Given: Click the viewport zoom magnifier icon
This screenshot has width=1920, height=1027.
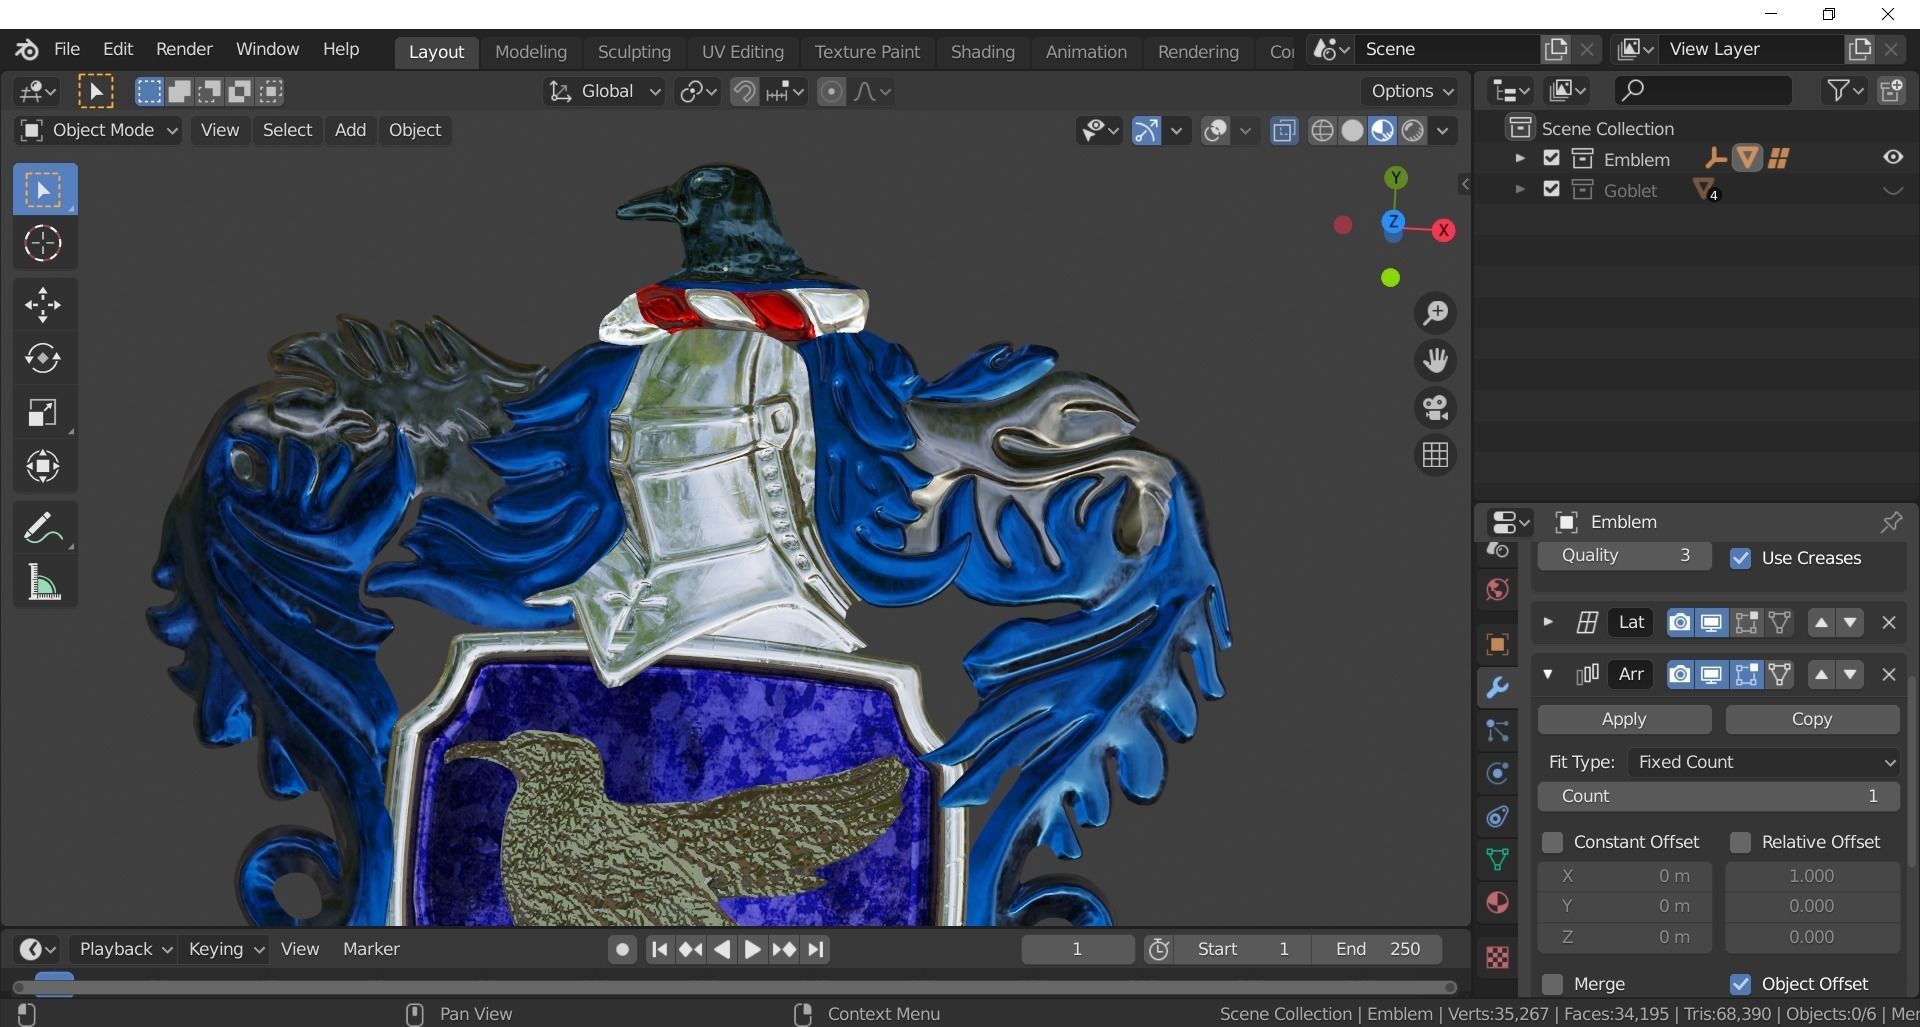Looking at the screenshot, I should coord(1435,313).
